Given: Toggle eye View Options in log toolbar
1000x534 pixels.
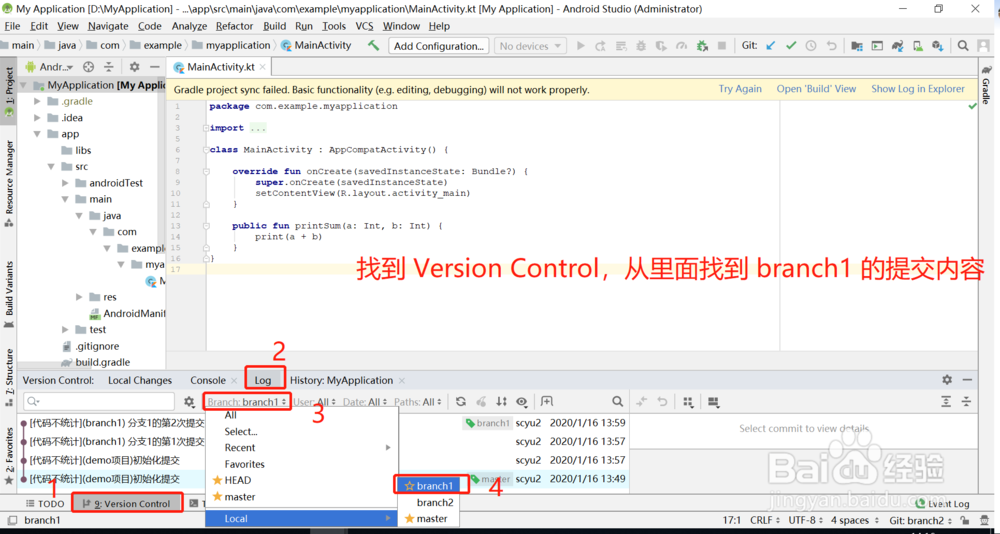Looking at the screenshot, I should [522, 401].
